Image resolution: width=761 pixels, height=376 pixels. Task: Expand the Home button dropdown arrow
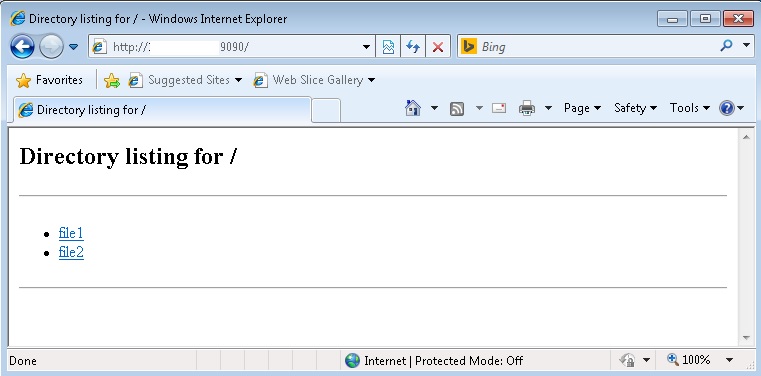434,108
